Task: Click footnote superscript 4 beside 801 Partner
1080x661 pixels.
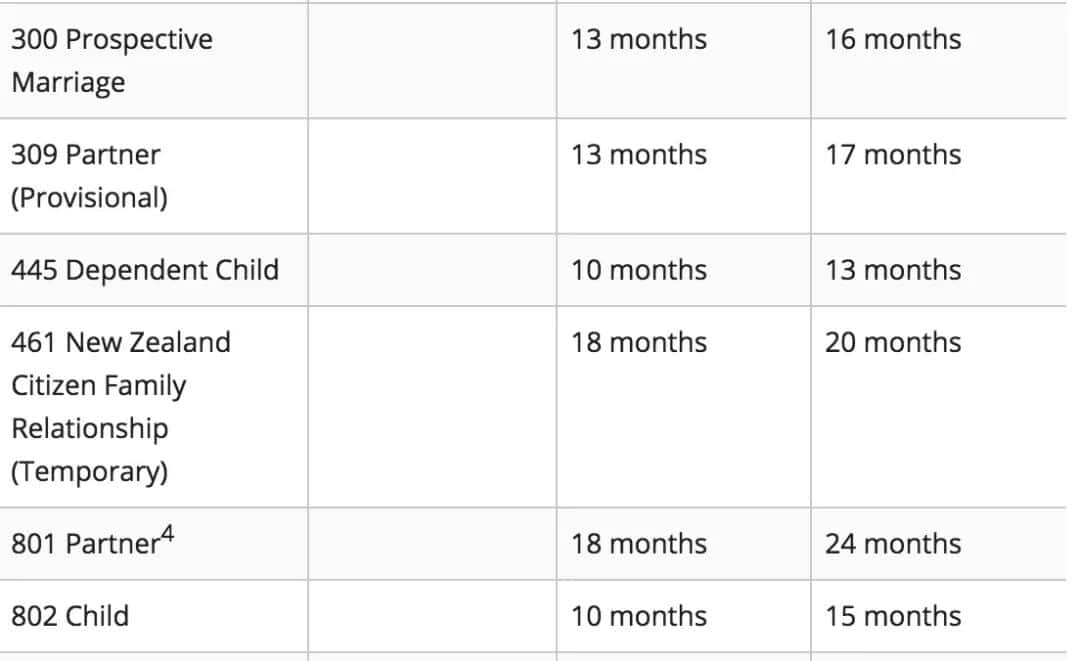Action: [167, 534]
